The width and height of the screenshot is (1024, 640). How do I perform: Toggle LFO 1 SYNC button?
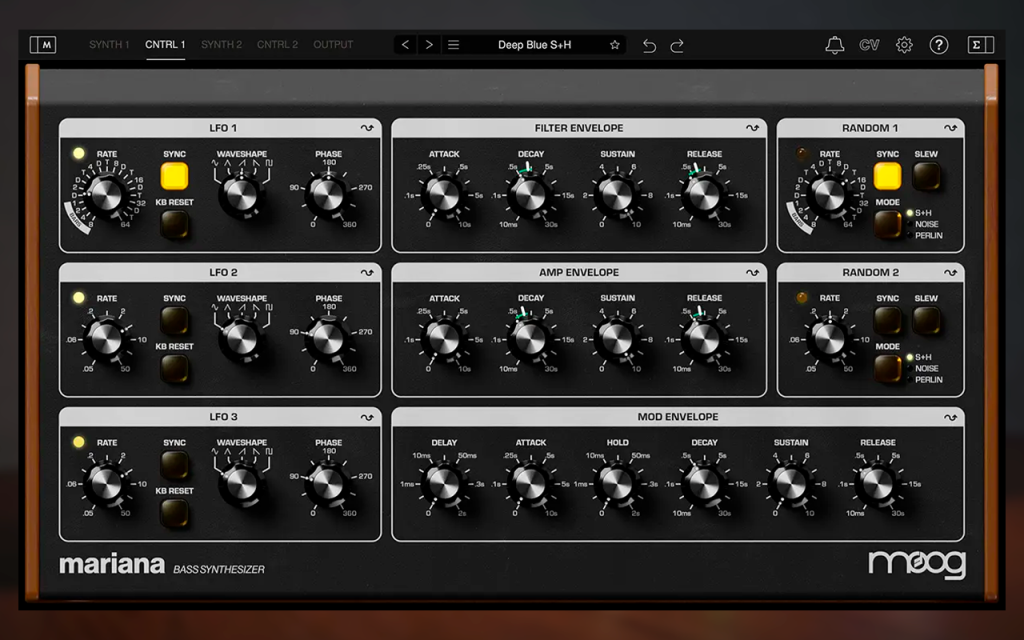click(174, 176)
